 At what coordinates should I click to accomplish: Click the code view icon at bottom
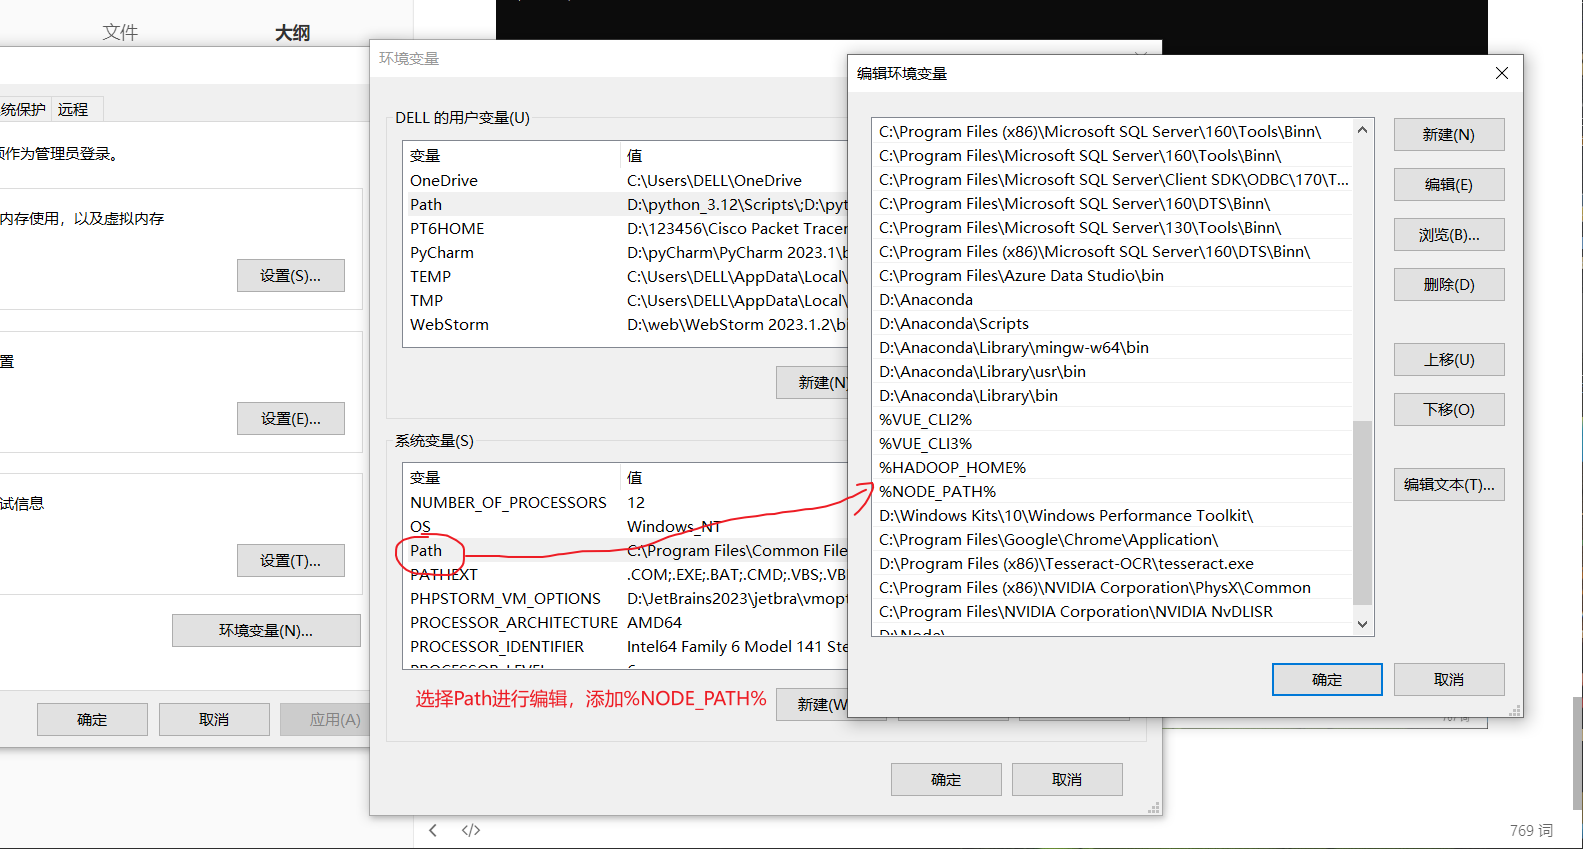click(x=471, y=830)
